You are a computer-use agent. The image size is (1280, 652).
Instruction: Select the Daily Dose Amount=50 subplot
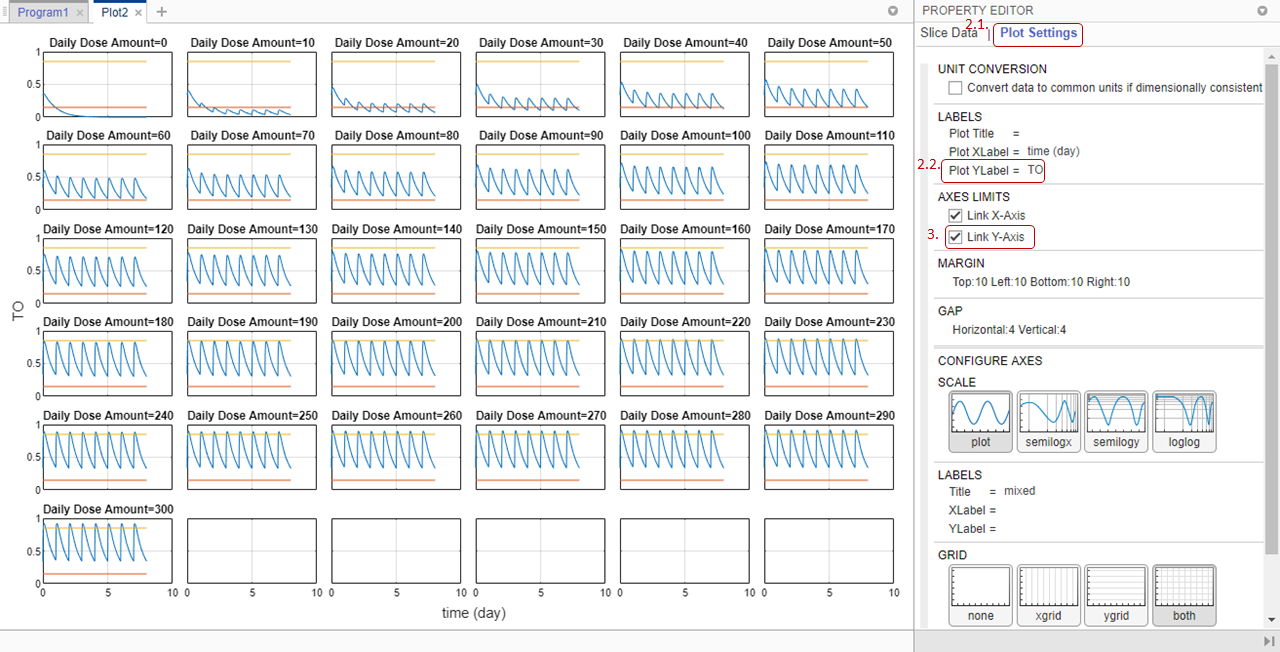coord(828,84)
